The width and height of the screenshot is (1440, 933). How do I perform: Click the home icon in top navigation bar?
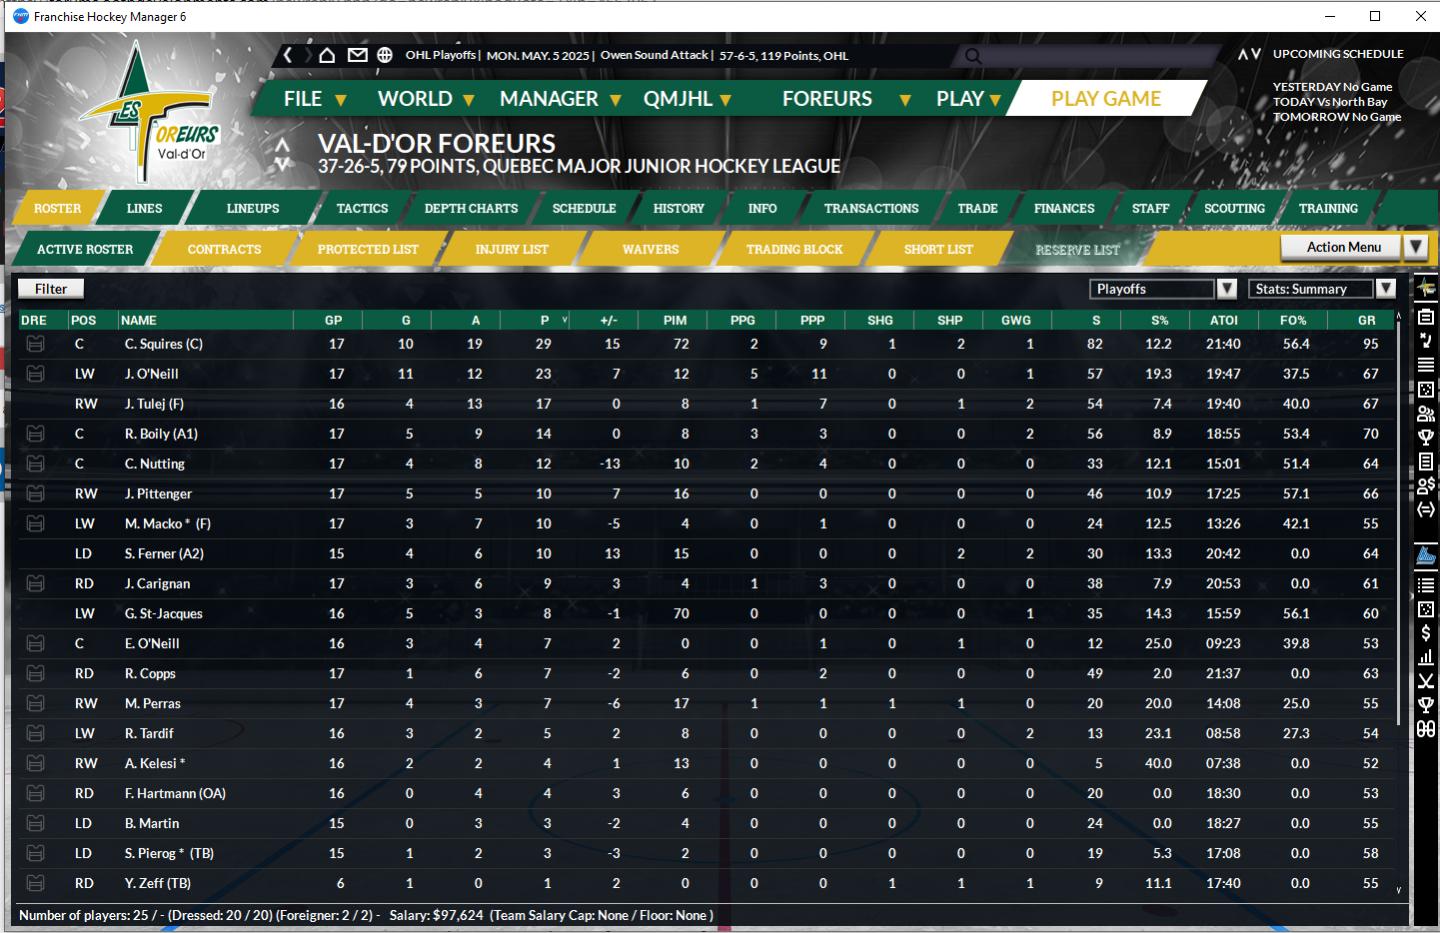coord(326,55)
